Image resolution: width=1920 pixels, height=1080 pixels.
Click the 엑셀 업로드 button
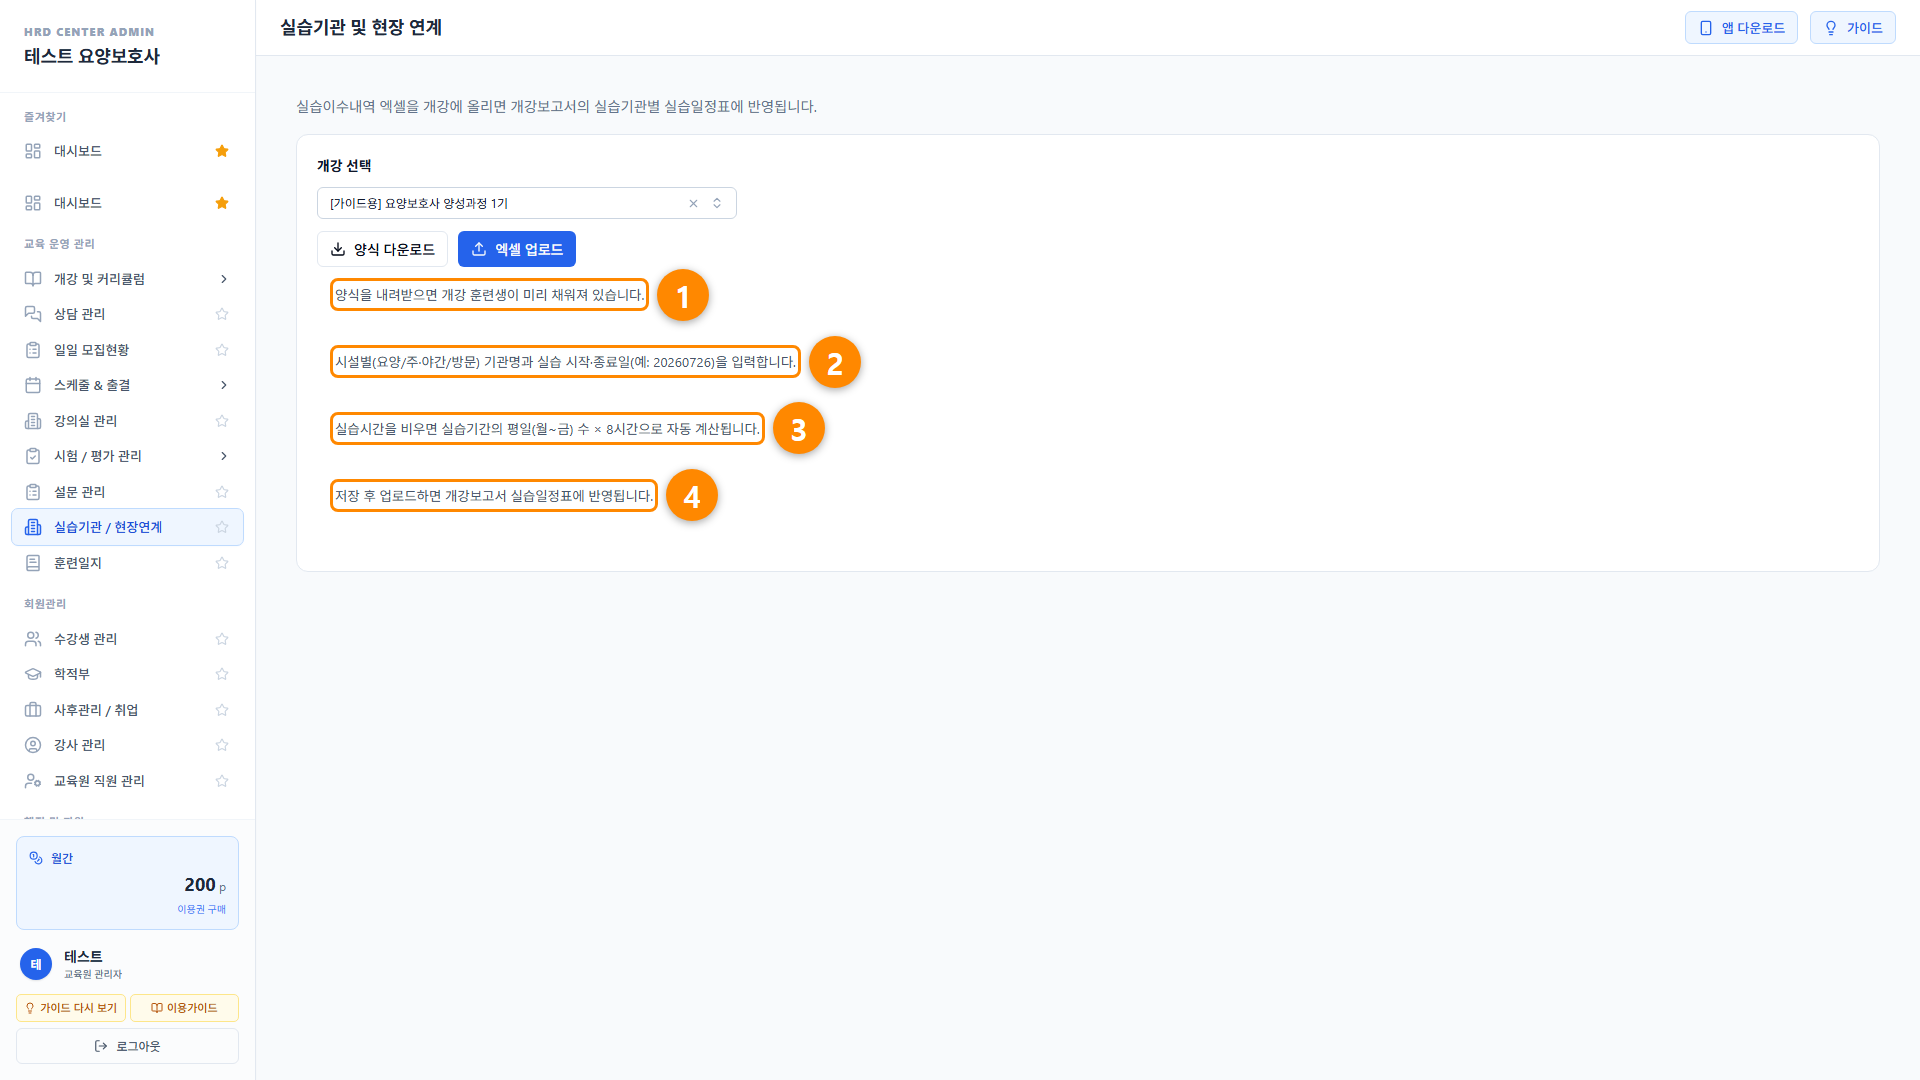[517, 249]
